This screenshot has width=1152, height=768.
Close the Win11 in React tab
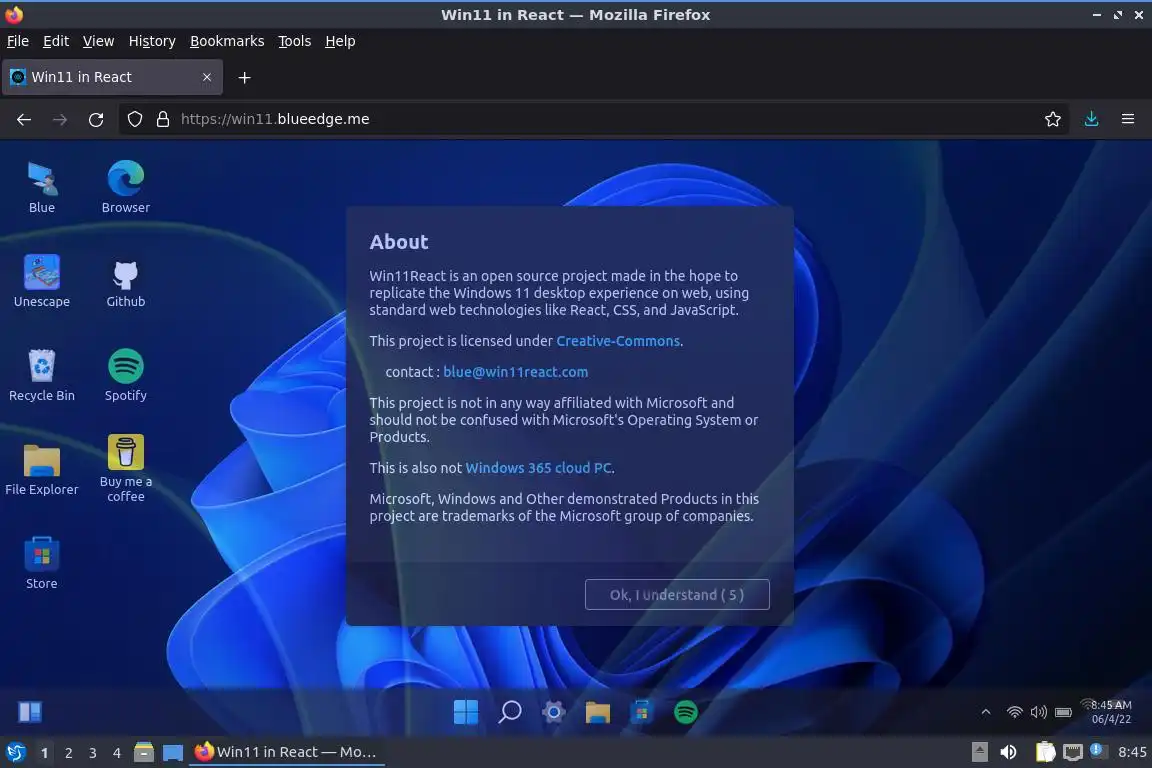206,77
